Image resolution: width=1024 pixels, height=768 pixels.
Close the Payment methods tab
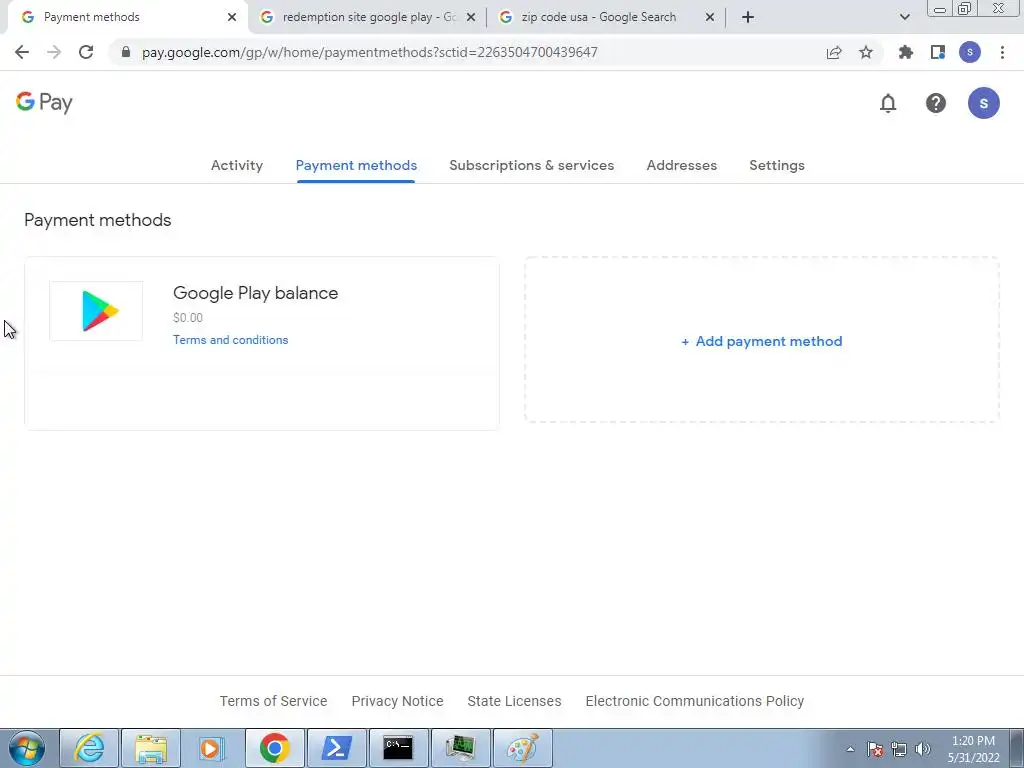[232, 17]
